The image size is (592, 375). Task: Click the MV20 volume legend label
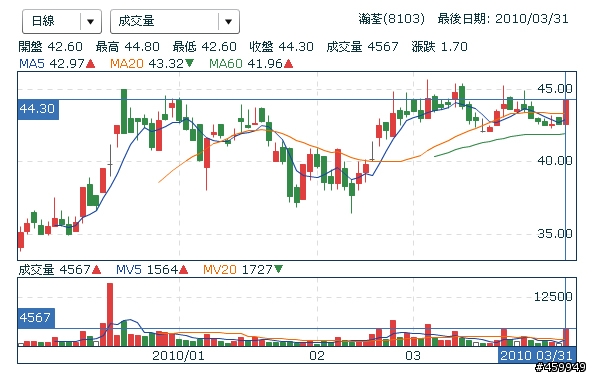220,270
